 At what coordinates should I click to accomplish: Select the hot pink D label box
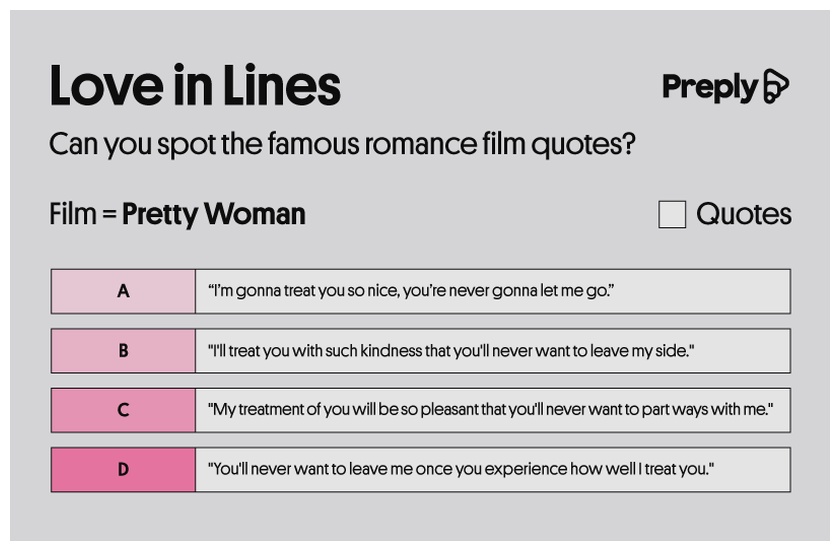point(123,470)
